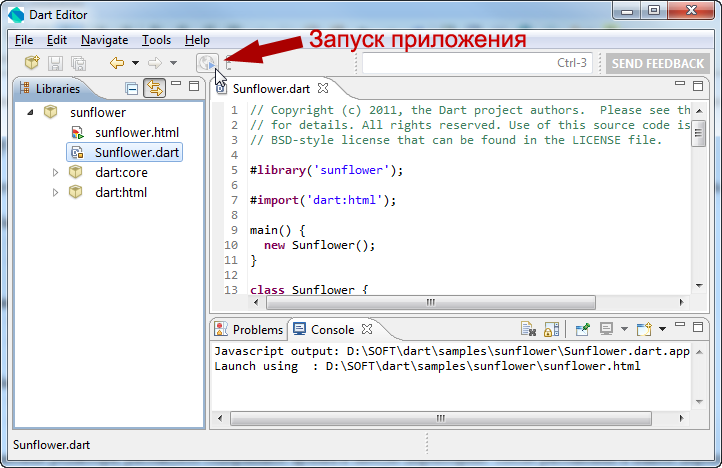Toggle the Scroll Lock console icon

(551, 329)
